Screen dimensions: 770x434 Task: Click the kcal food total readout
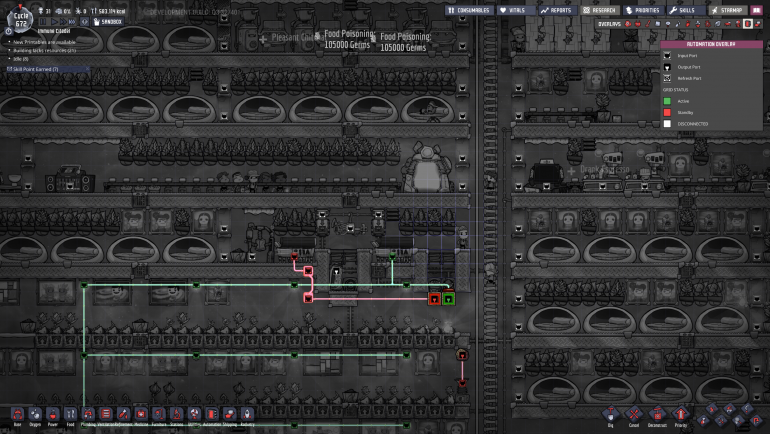pos(108,11)
